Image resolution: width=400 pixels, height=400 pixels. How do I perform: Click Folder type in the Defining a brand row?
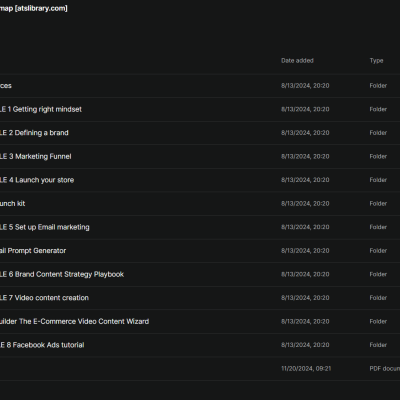[378, 133]
